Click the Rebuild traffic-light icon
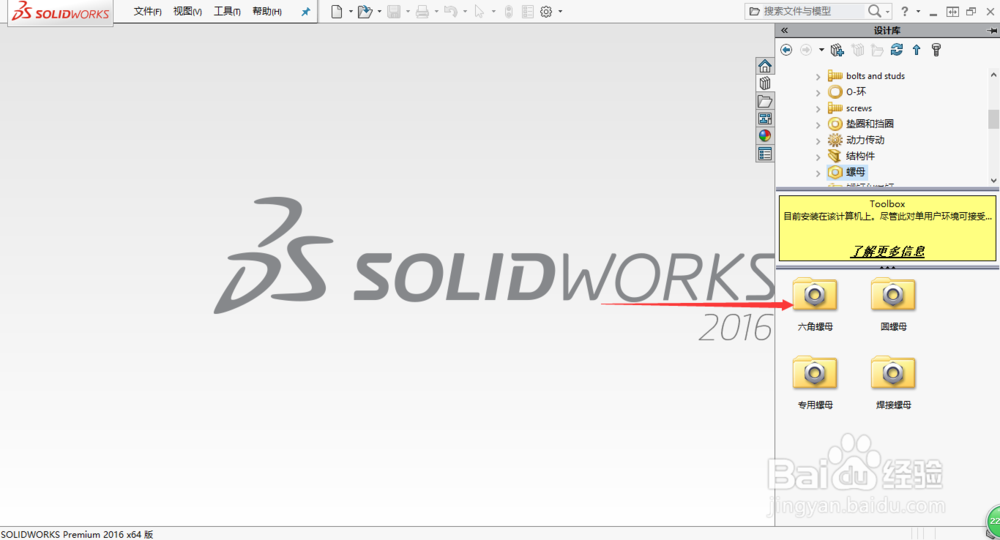This screenshot has height=540, width=1000. pyautogui.click(x=508, y=11)
